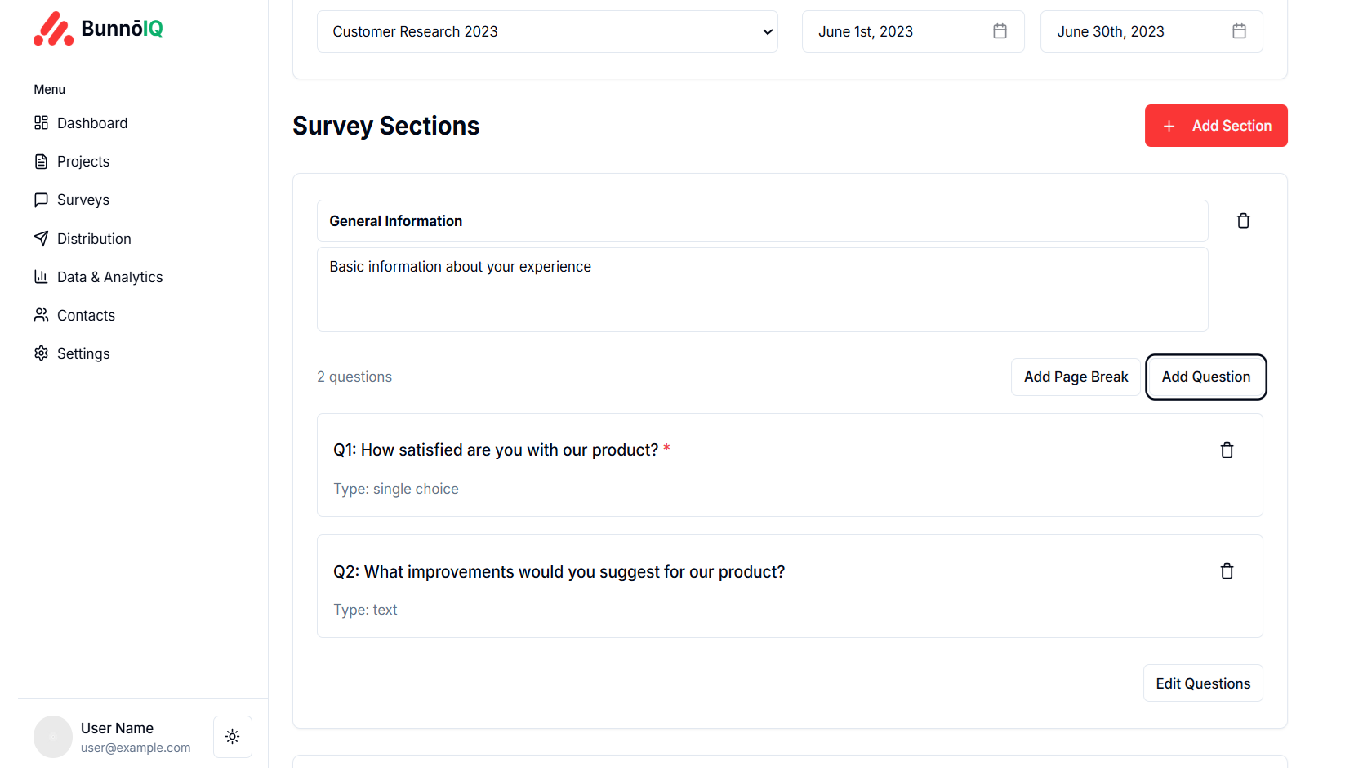Open the Dashboard from the sidebar
1354x768 pixels.
pos(91,122)
